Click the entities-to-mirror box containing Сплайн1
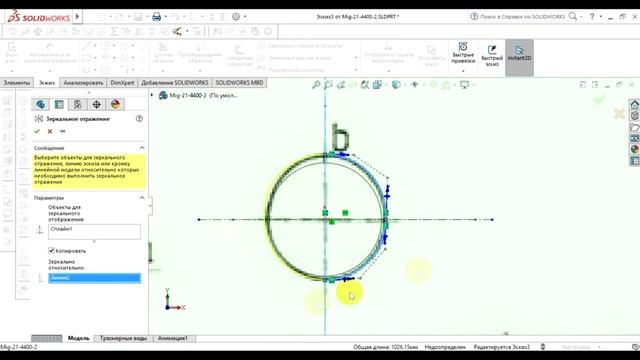The height and width of the screenshot is (360, 640). pyautogui.click(x=94, y=231)
